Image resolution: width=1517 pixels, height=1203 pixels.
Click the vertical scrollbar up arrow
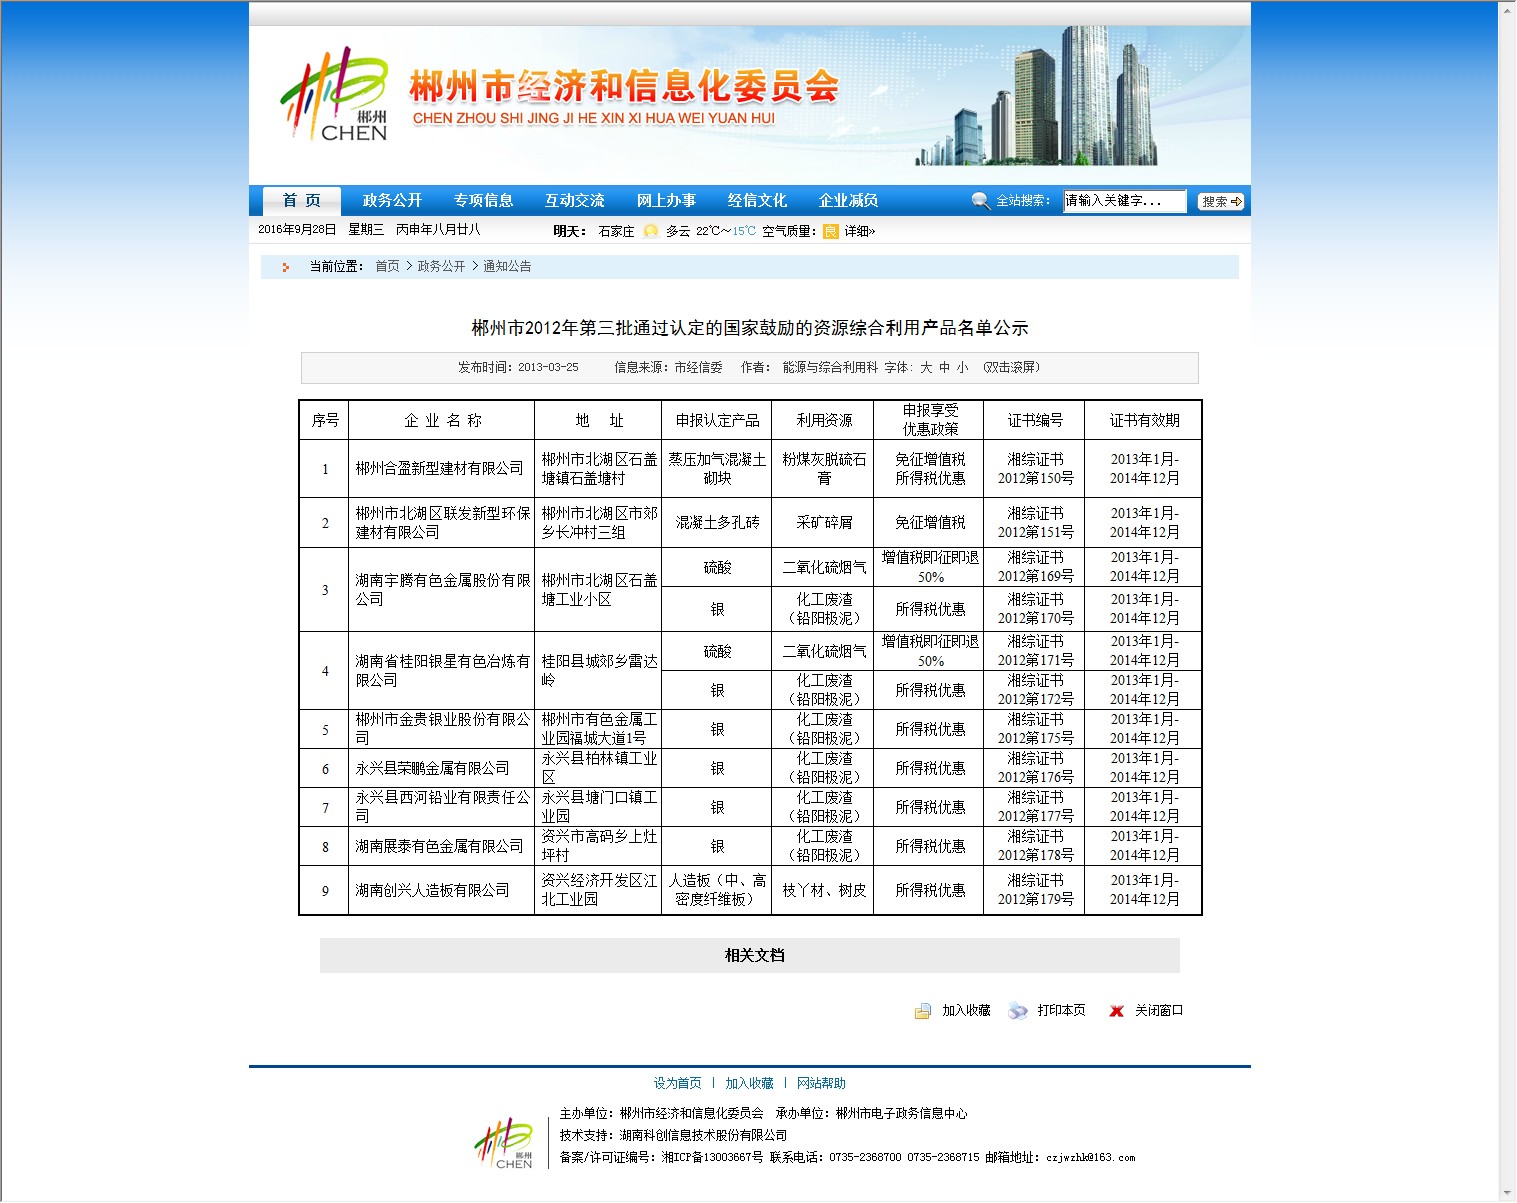pos(1508,8)
